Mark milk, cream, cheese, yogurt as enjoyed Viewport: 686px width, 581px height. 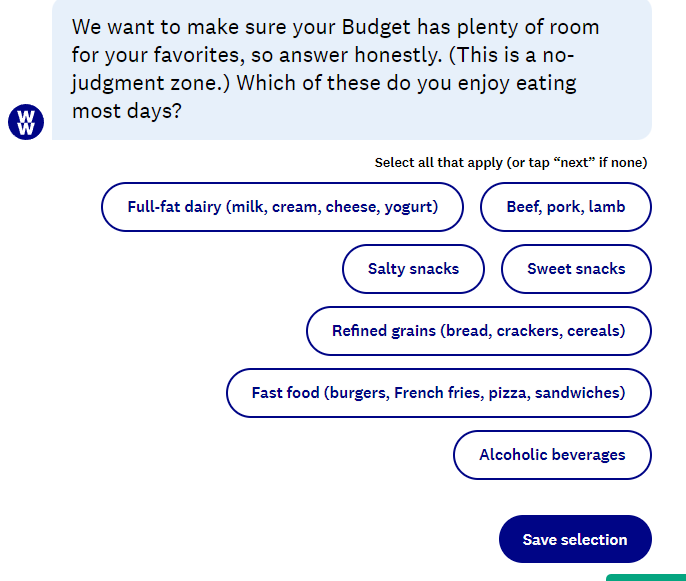pos(282,207)
